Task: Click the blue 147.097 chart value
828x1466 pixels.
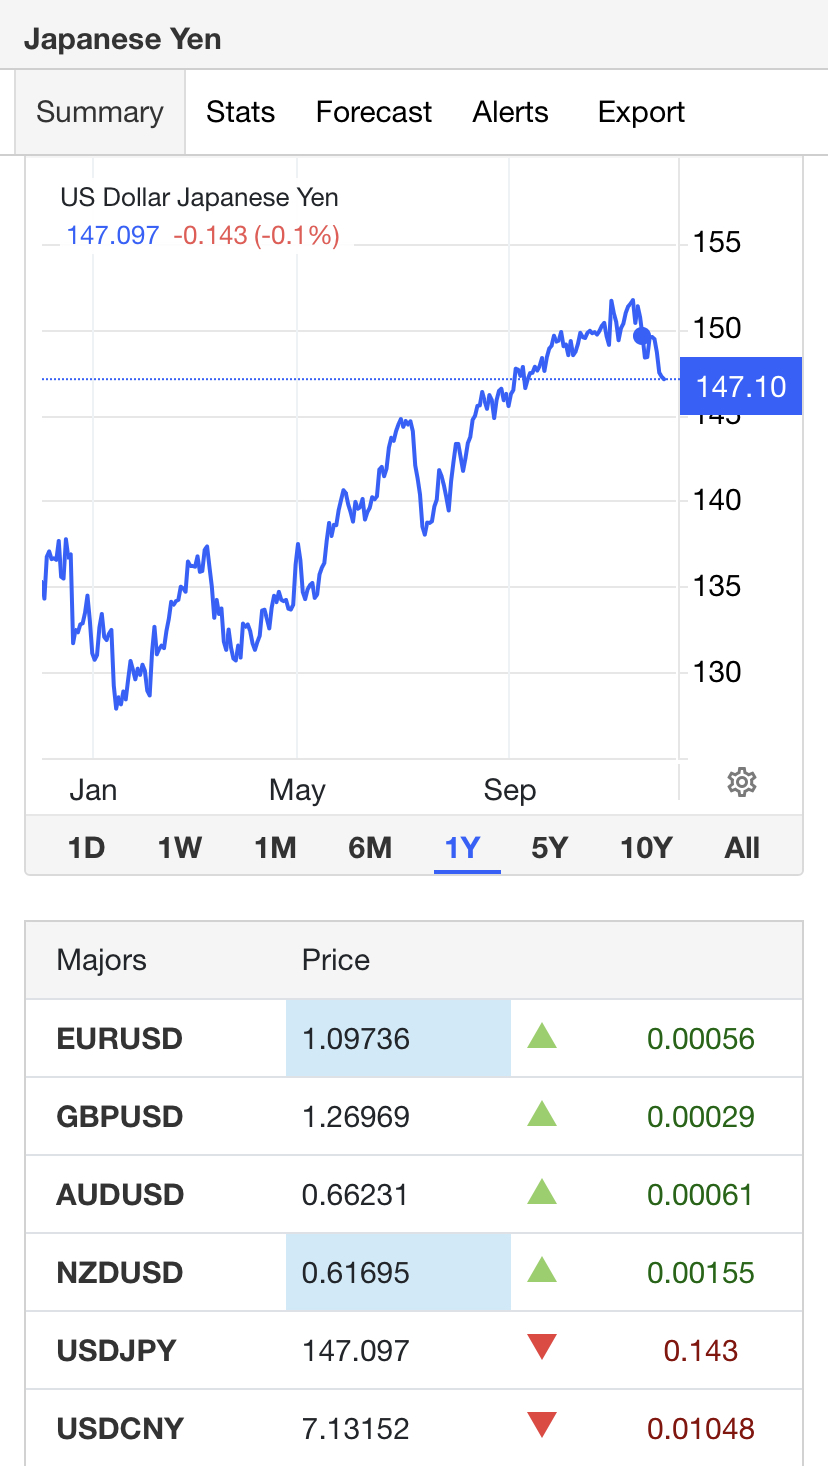Action: (113, 235)
